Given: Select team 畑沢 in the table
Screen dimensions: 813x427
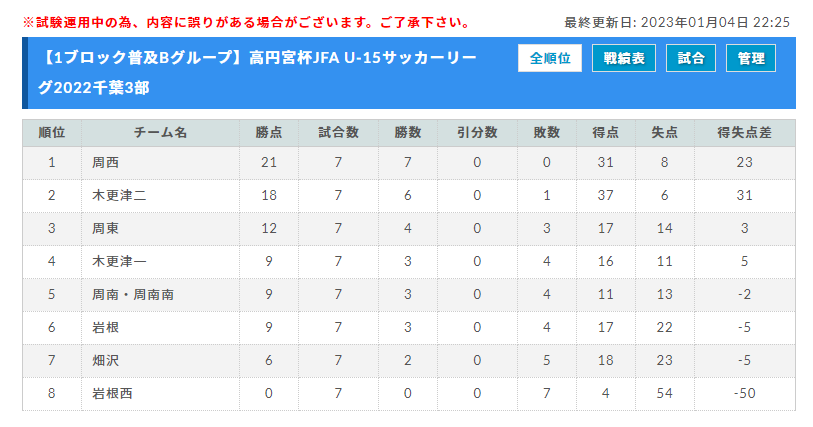Looking at the screenshot, I should [105, 360].
